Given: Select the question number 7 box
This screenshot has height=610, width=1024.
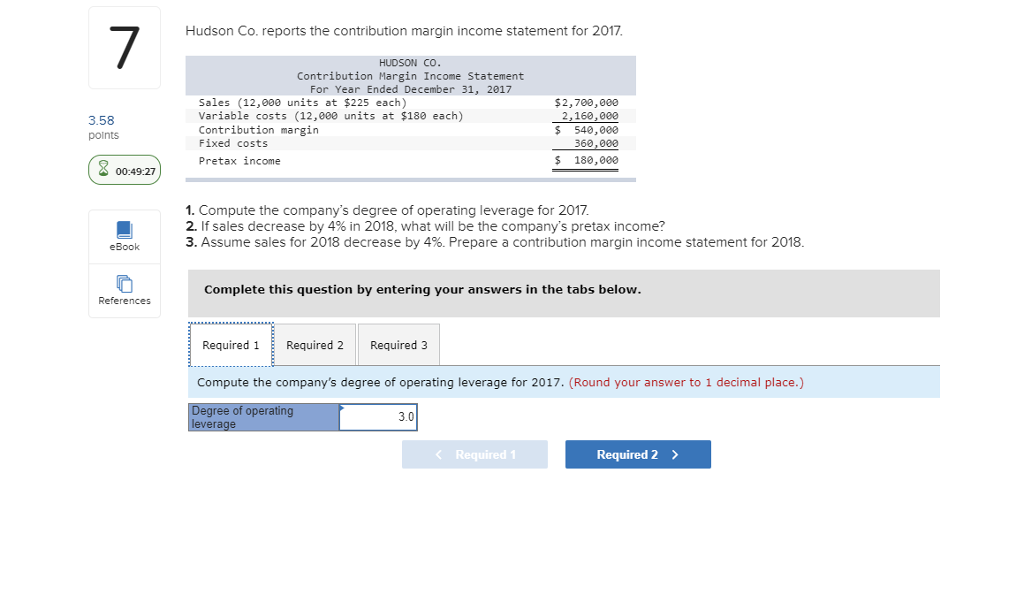Looking at the screenshot, I should click(124, 48).
